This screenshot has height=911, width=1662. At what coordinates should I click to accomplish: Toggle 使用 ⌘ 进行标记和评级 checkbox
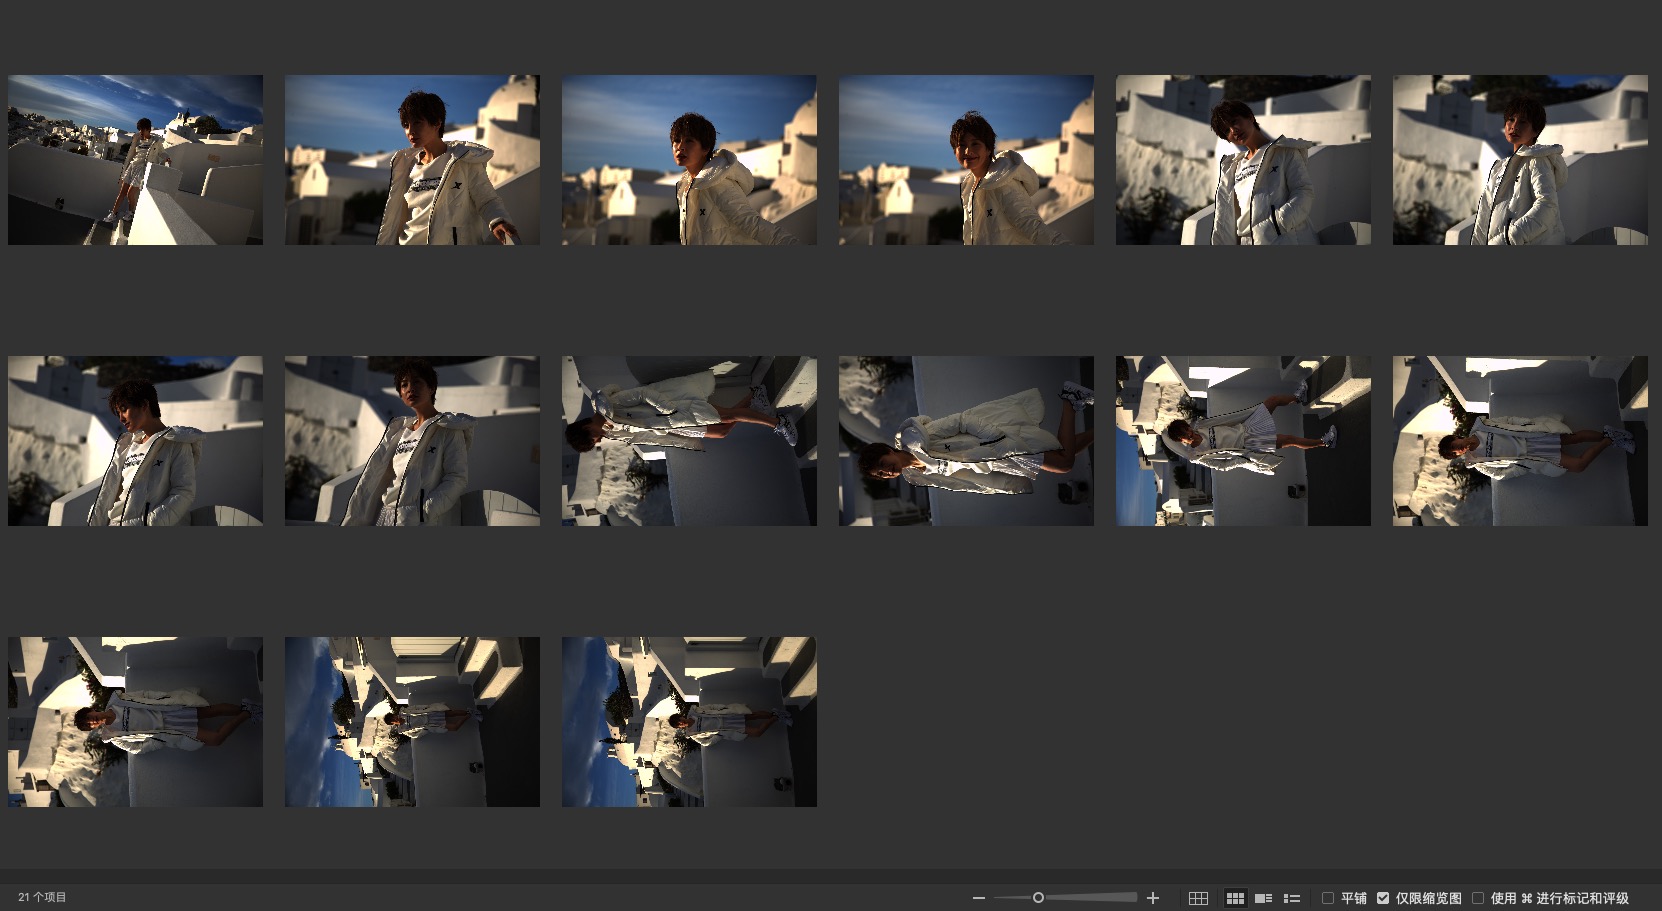1478,898
